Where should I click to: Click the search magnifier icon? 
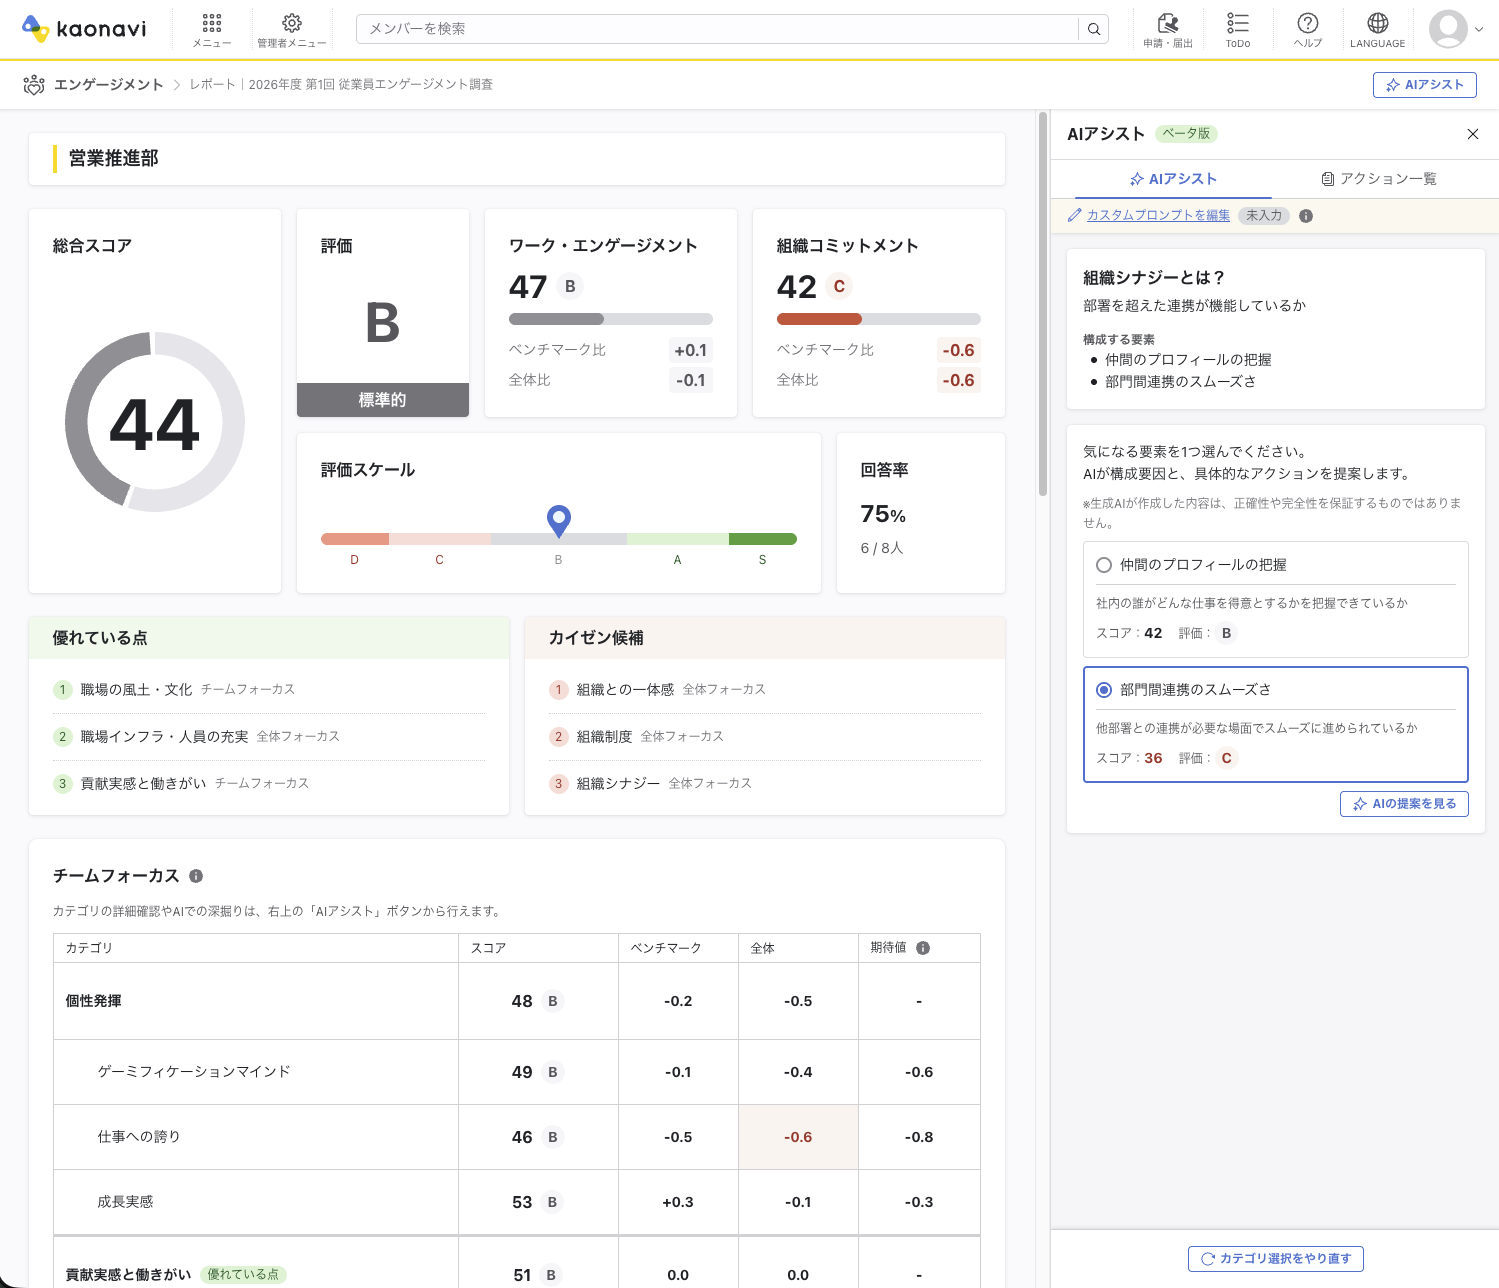[1094, 29]
